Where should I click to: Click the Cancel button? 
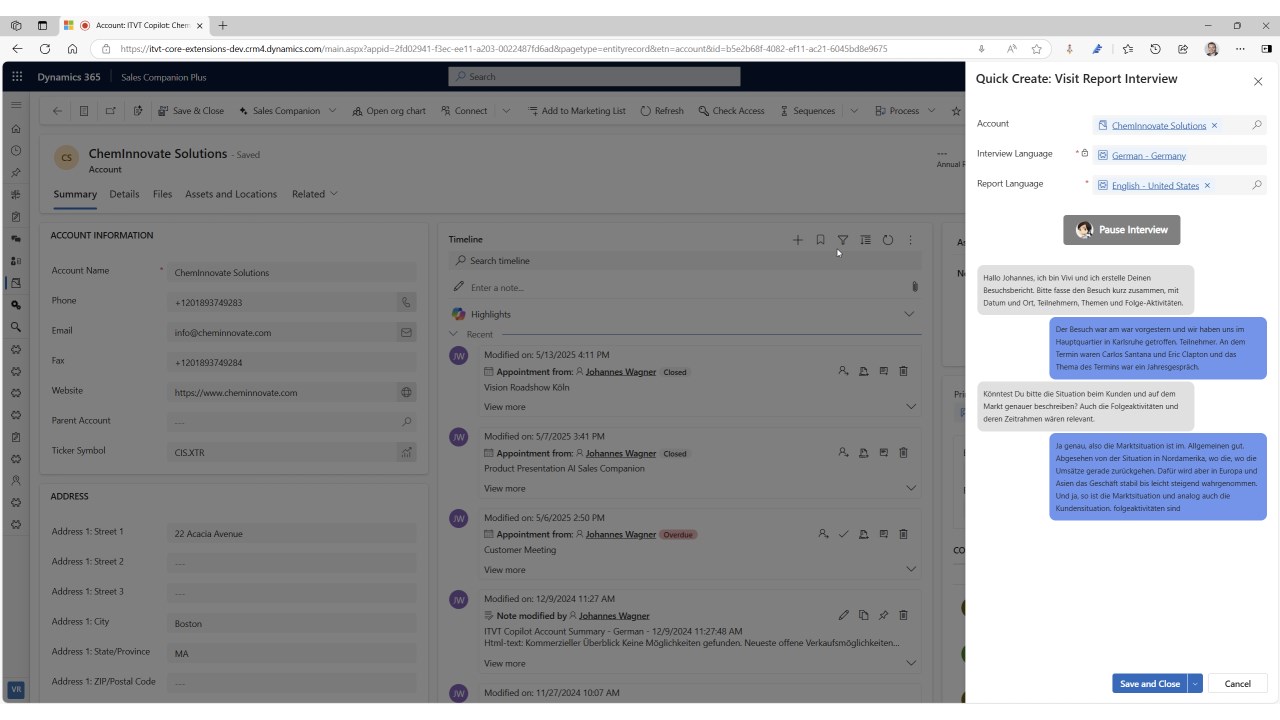coord(1237,684)
